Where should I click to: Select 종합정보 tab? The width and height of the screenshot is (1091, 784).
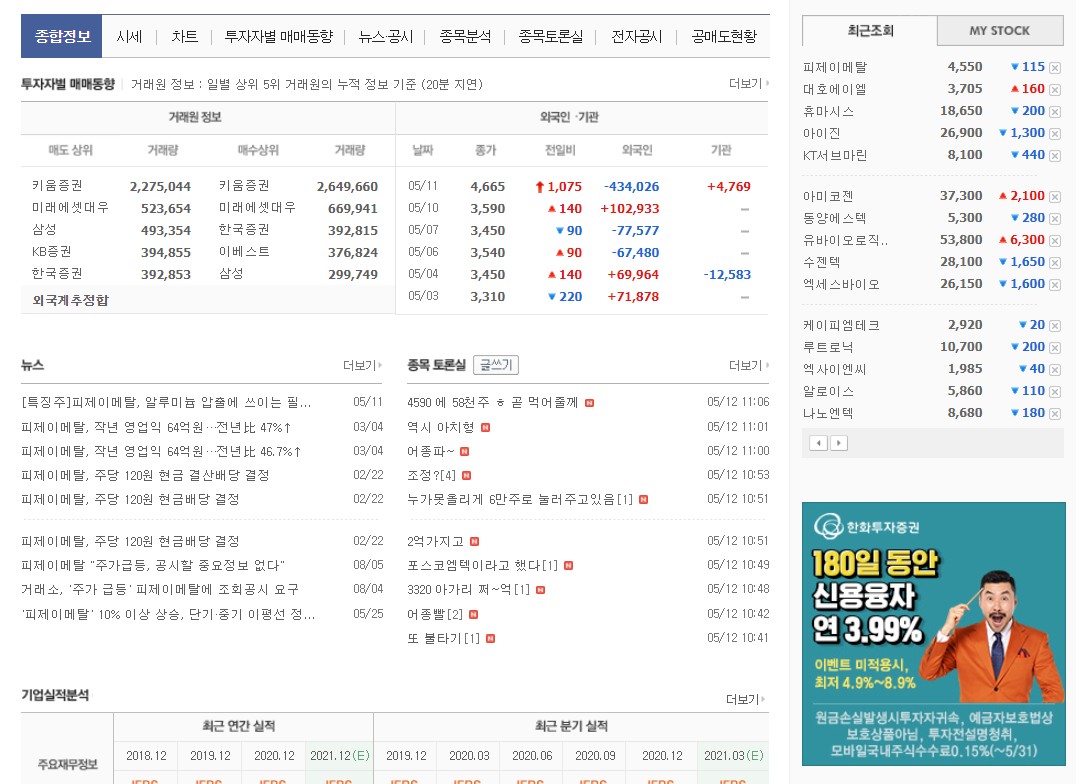pyautogui.click(x=62, y=36)
